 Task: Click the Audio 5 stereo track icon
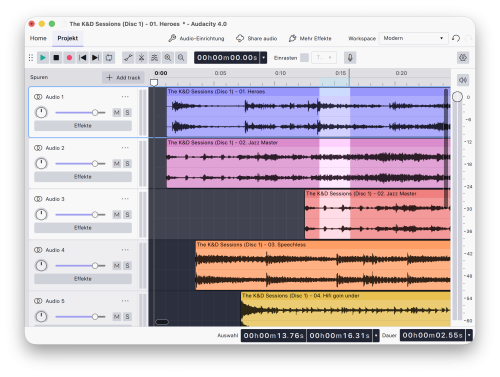tap(38, 301)
